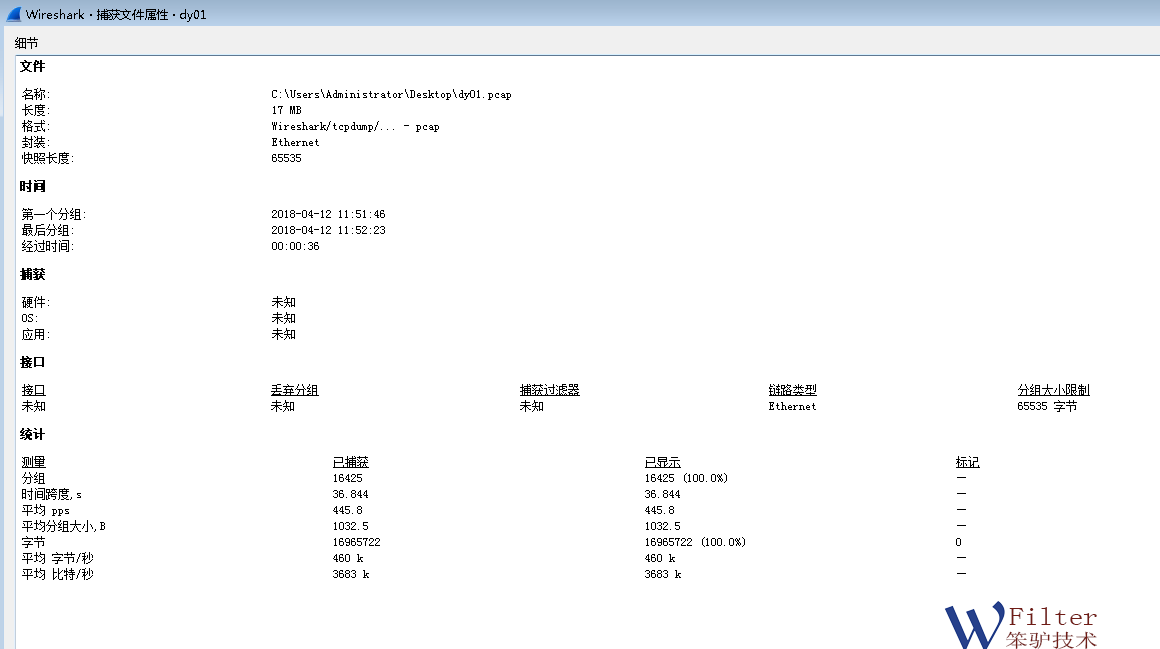Screen dimensions: 1160x649
Task: Click the 分组大小限制 column header
Action: (1053, 390)
